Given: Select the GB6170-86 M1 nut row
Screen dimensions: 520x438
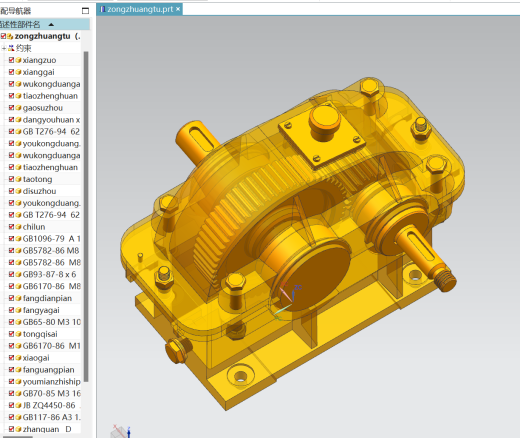Looking at the screenshot, I should coord(52,346).
